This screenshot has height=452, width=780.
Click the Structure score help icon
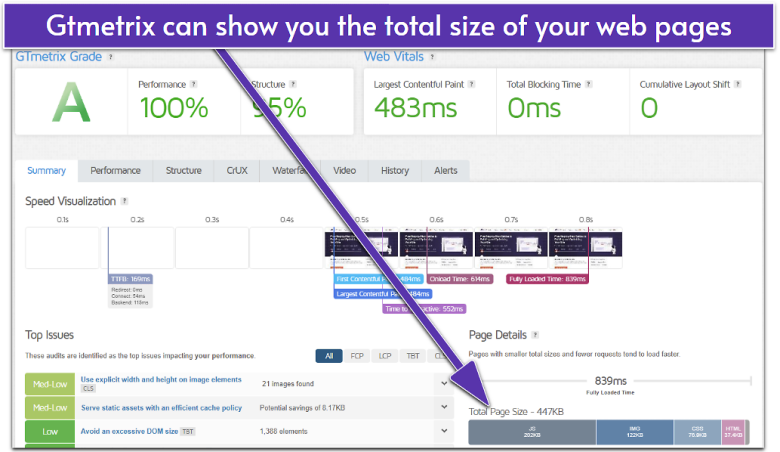(x=293, y=85)
